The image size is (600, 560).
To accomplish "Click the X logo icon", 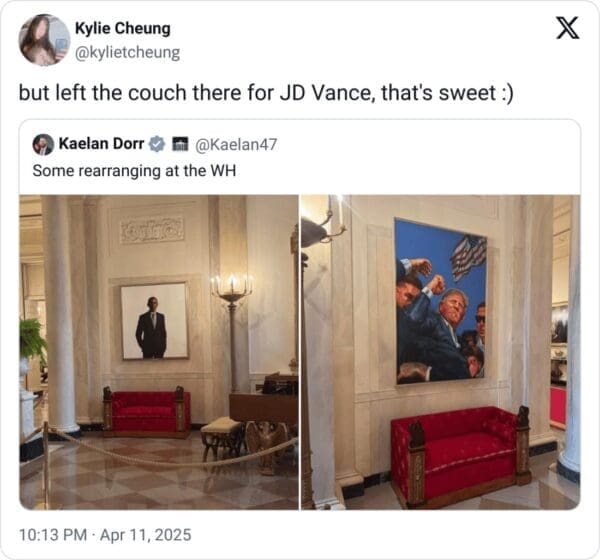I will (x=567, y=28).
